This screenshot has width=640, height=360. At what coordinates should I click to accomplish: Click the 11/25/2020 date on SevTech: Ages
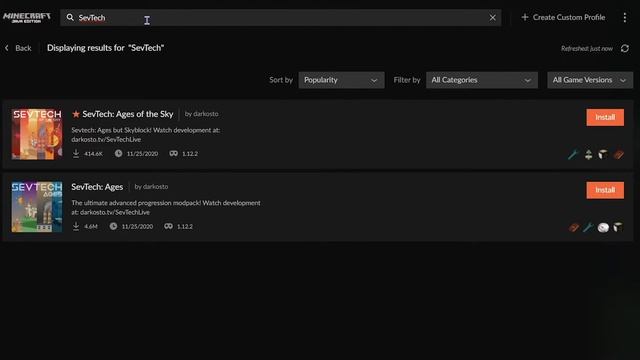(137, 227)
